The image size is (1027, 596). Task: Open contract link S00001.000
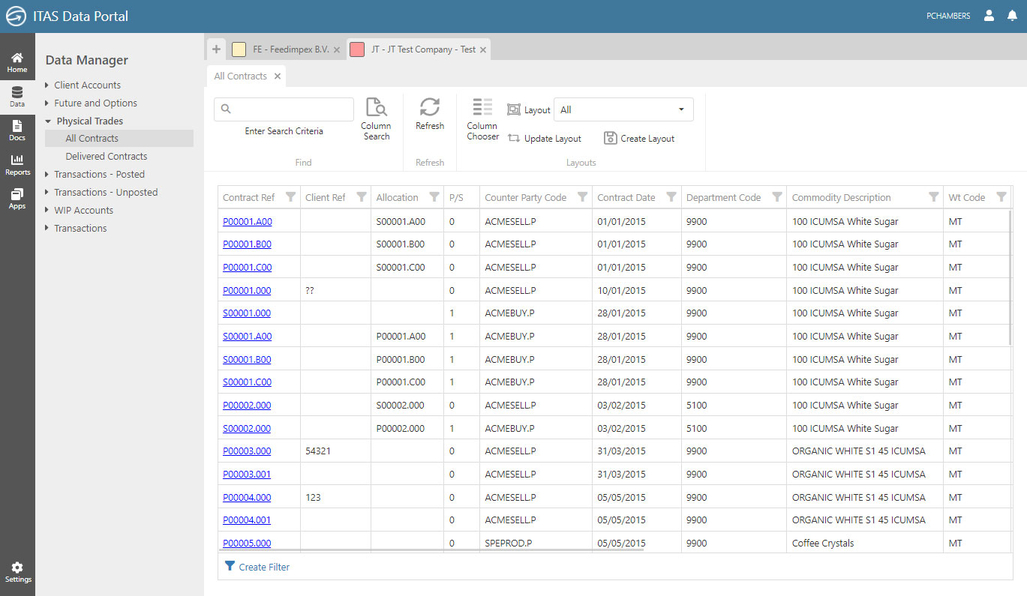pos(246,313)
